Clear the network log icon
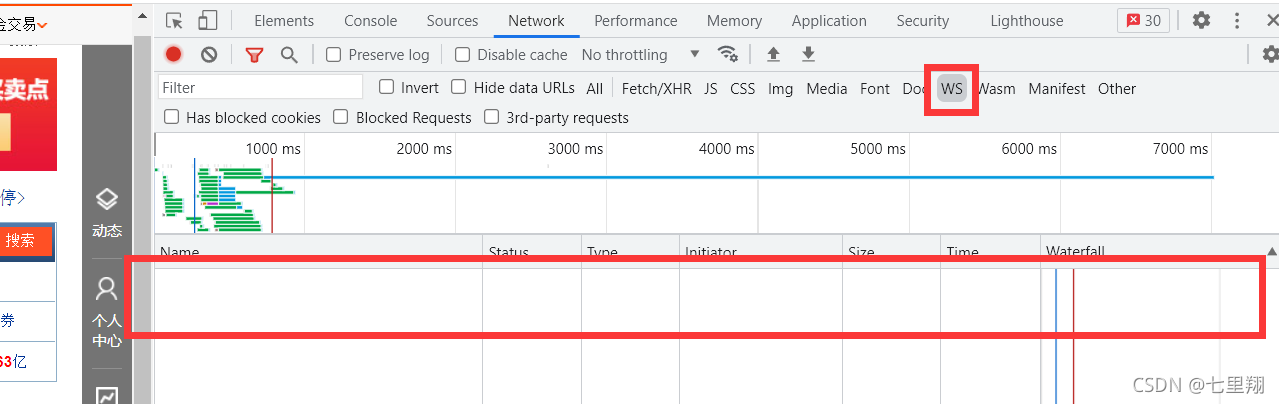 click(209, 55)
